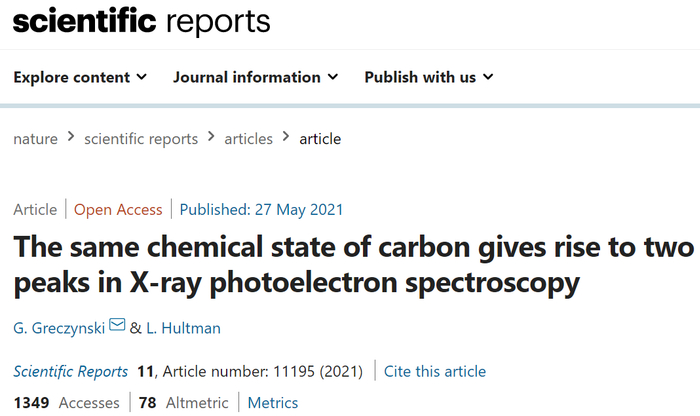Open the Journal information menu
Image resolution: width=700 pixels, height=416 pixels.
pyautogui.click(x=246, y=77)
